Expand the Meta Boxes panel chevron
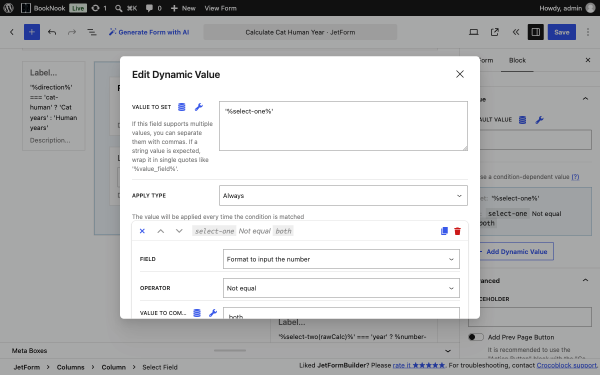Screen dimensions: 600x375 [x=448, y=351]
